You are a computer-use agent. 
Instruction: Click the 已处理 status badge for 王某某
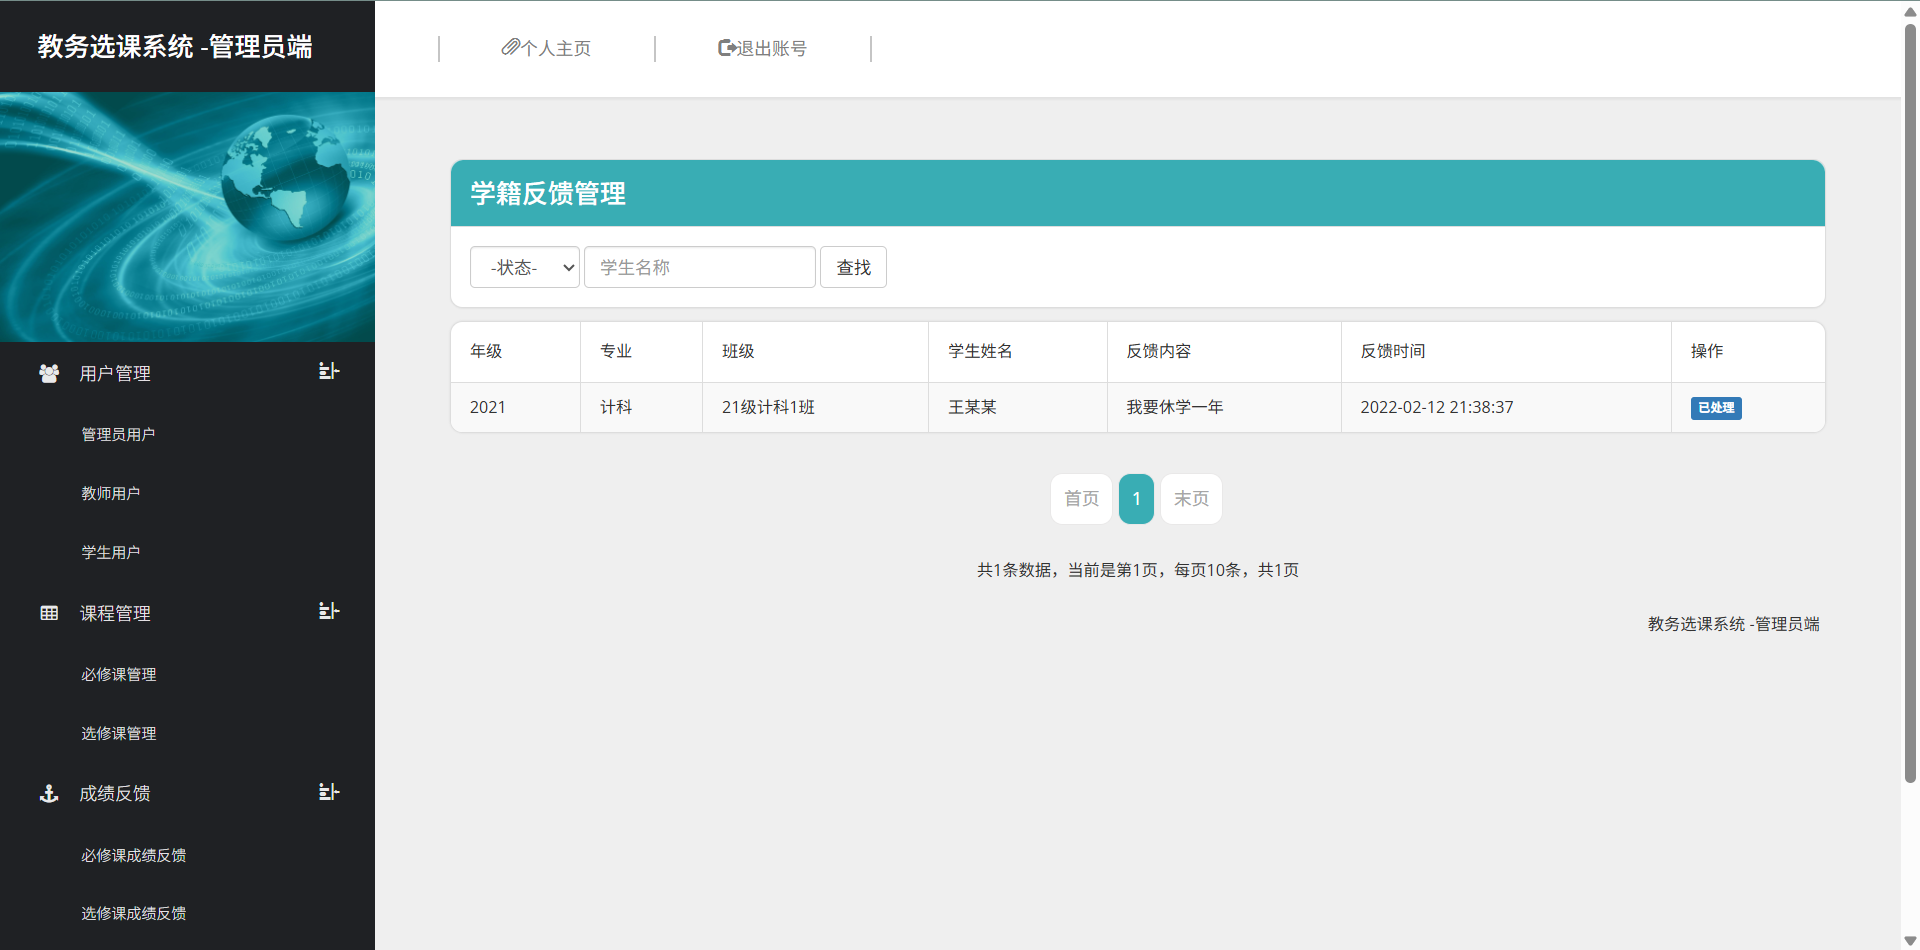(x=1716, y=408)
